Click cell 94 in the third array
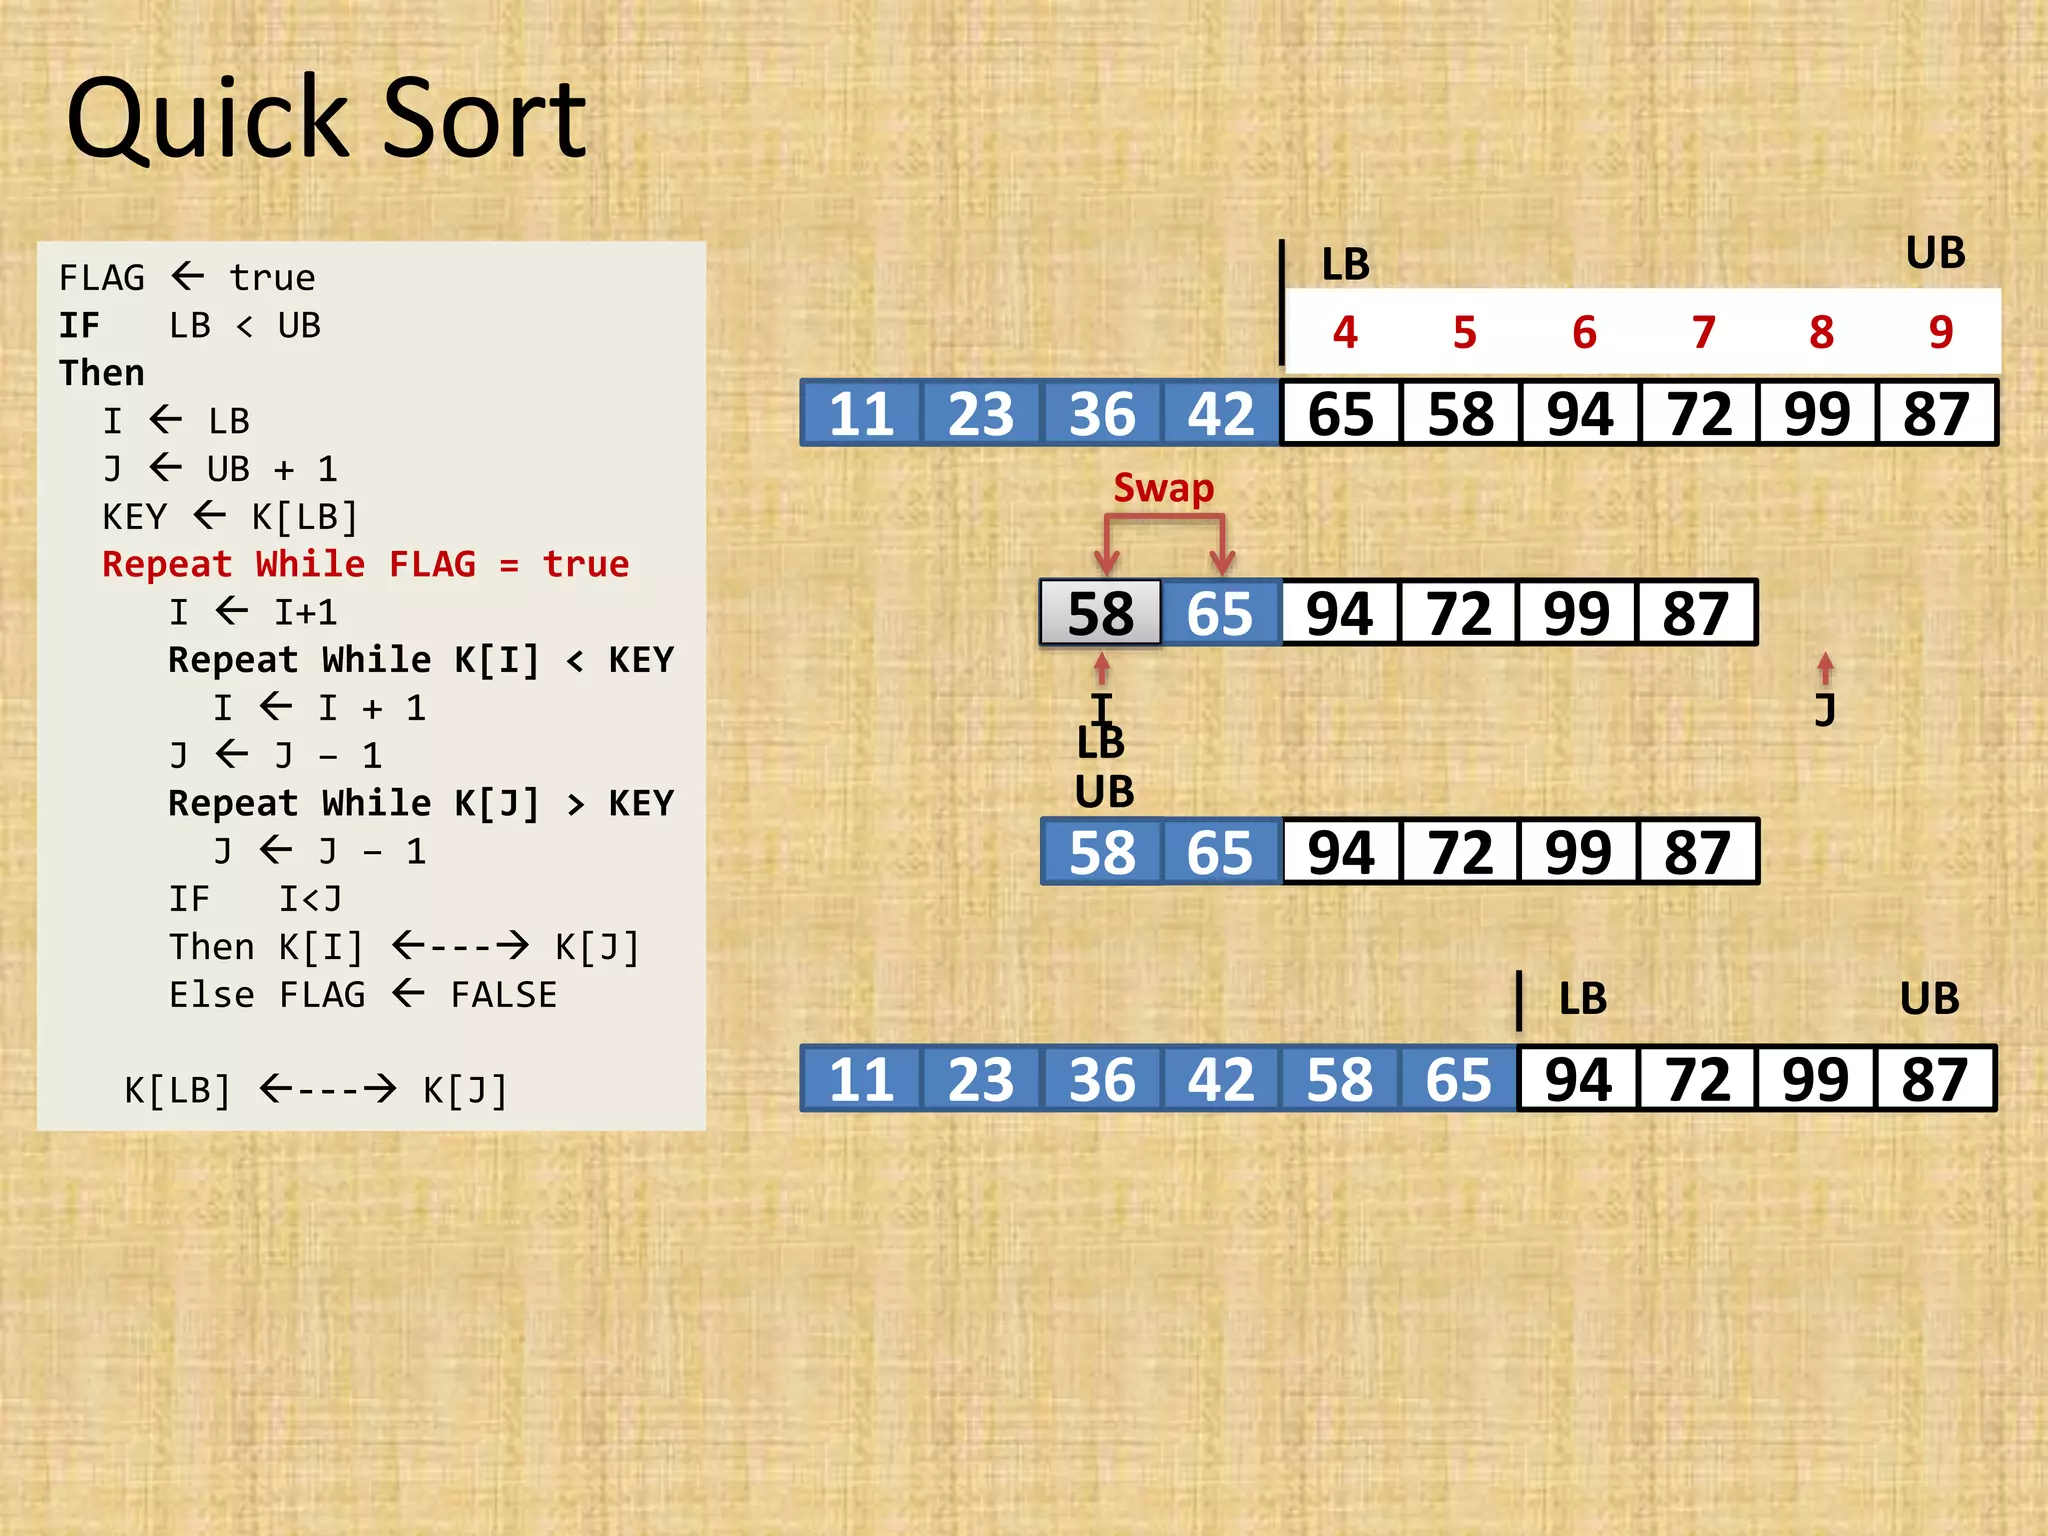This screenshot has width=2048, height=1536. 1340,853
